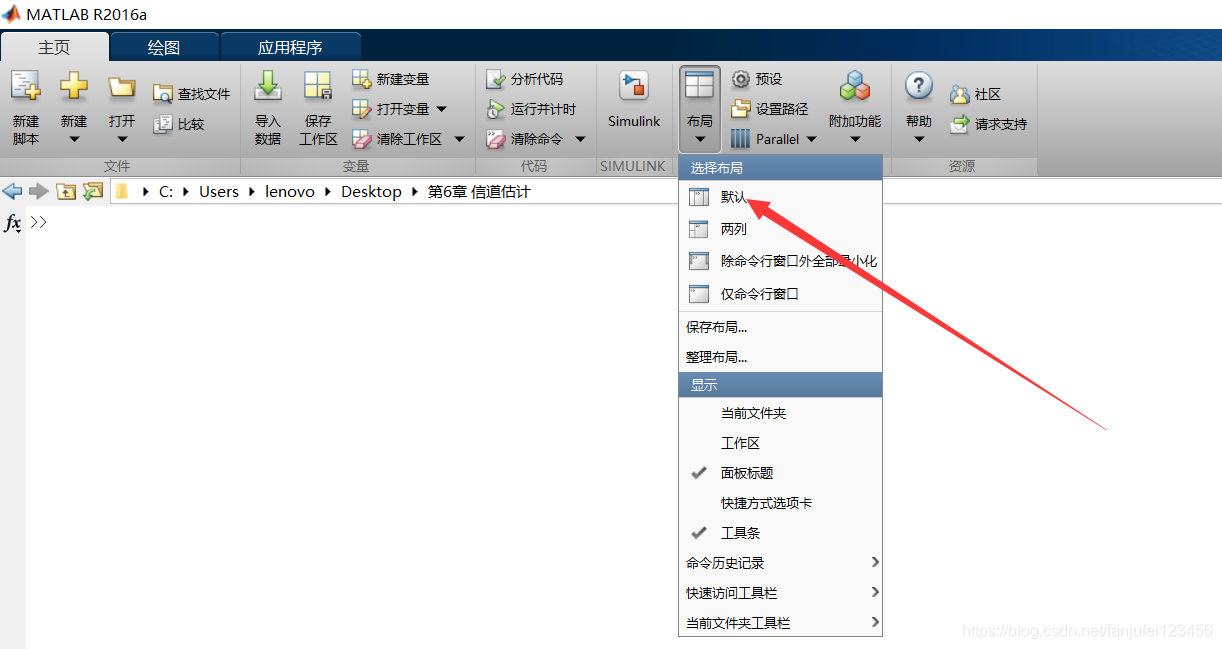
Task: Click the New Variable (新建变量) icon
Action: click(362, 79)
